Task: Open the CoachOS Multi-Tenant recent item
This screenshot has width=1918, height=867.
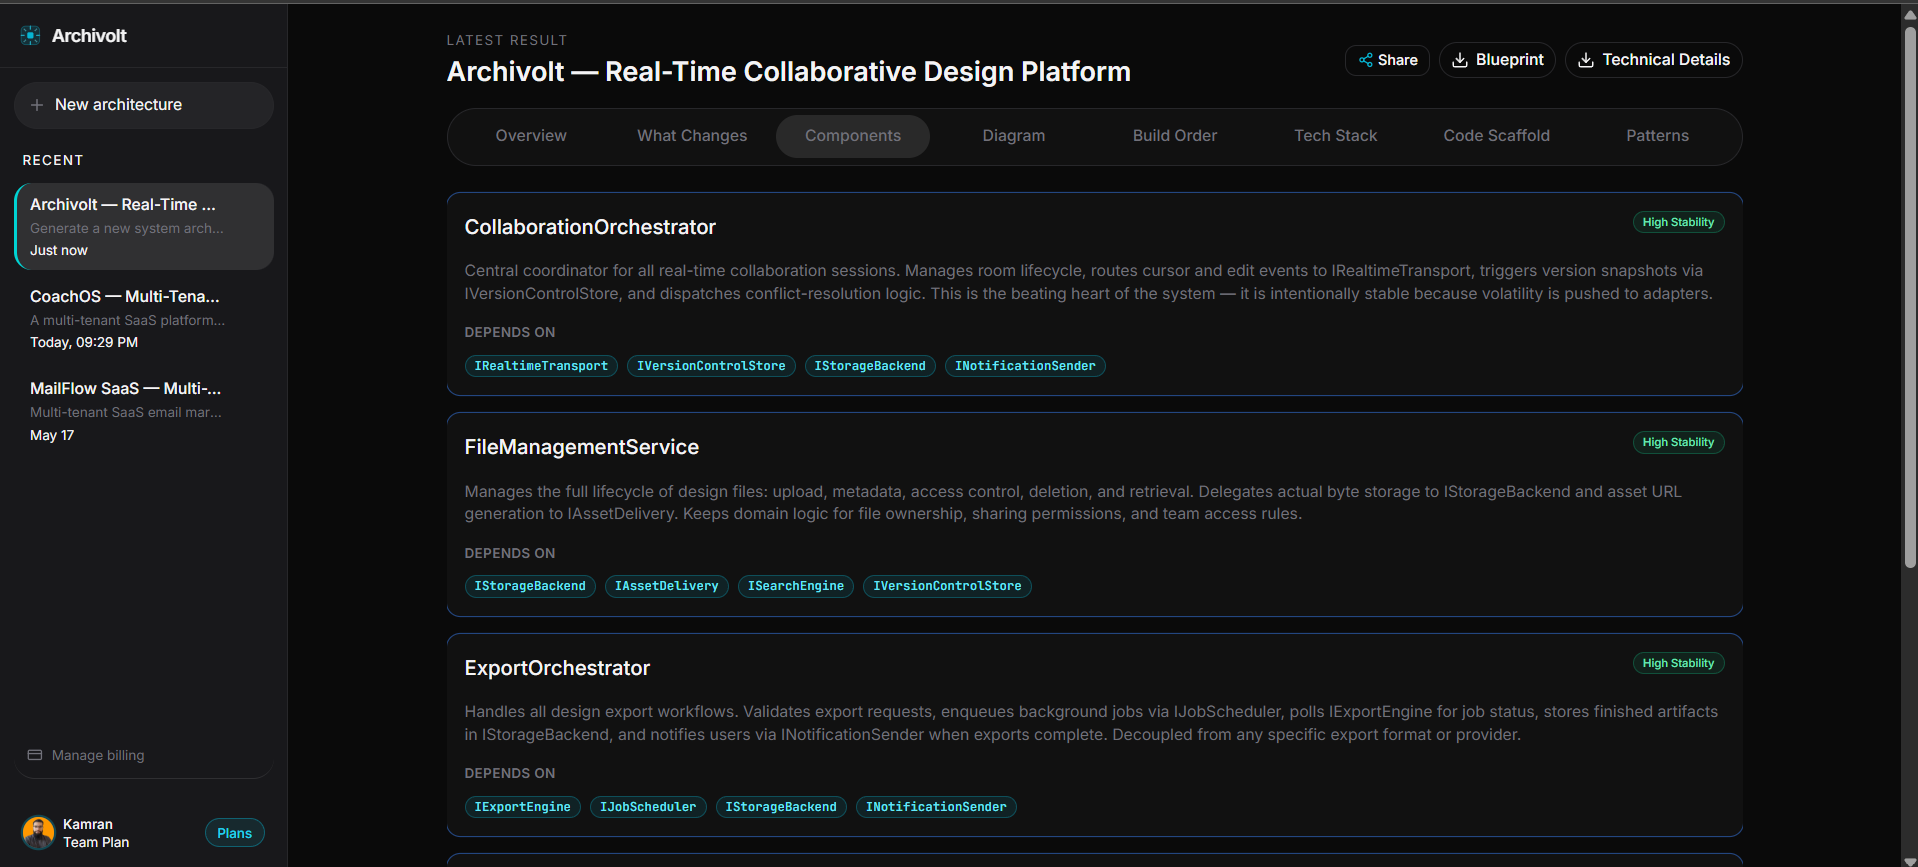Action: pyautogui.click(x=144, y=318)
